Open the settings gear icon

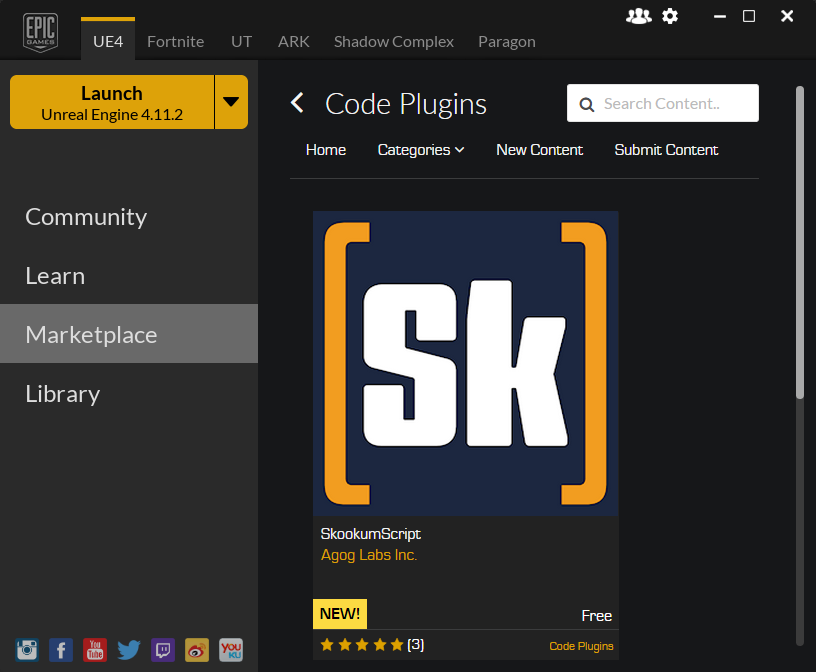(x=670, y=16)
